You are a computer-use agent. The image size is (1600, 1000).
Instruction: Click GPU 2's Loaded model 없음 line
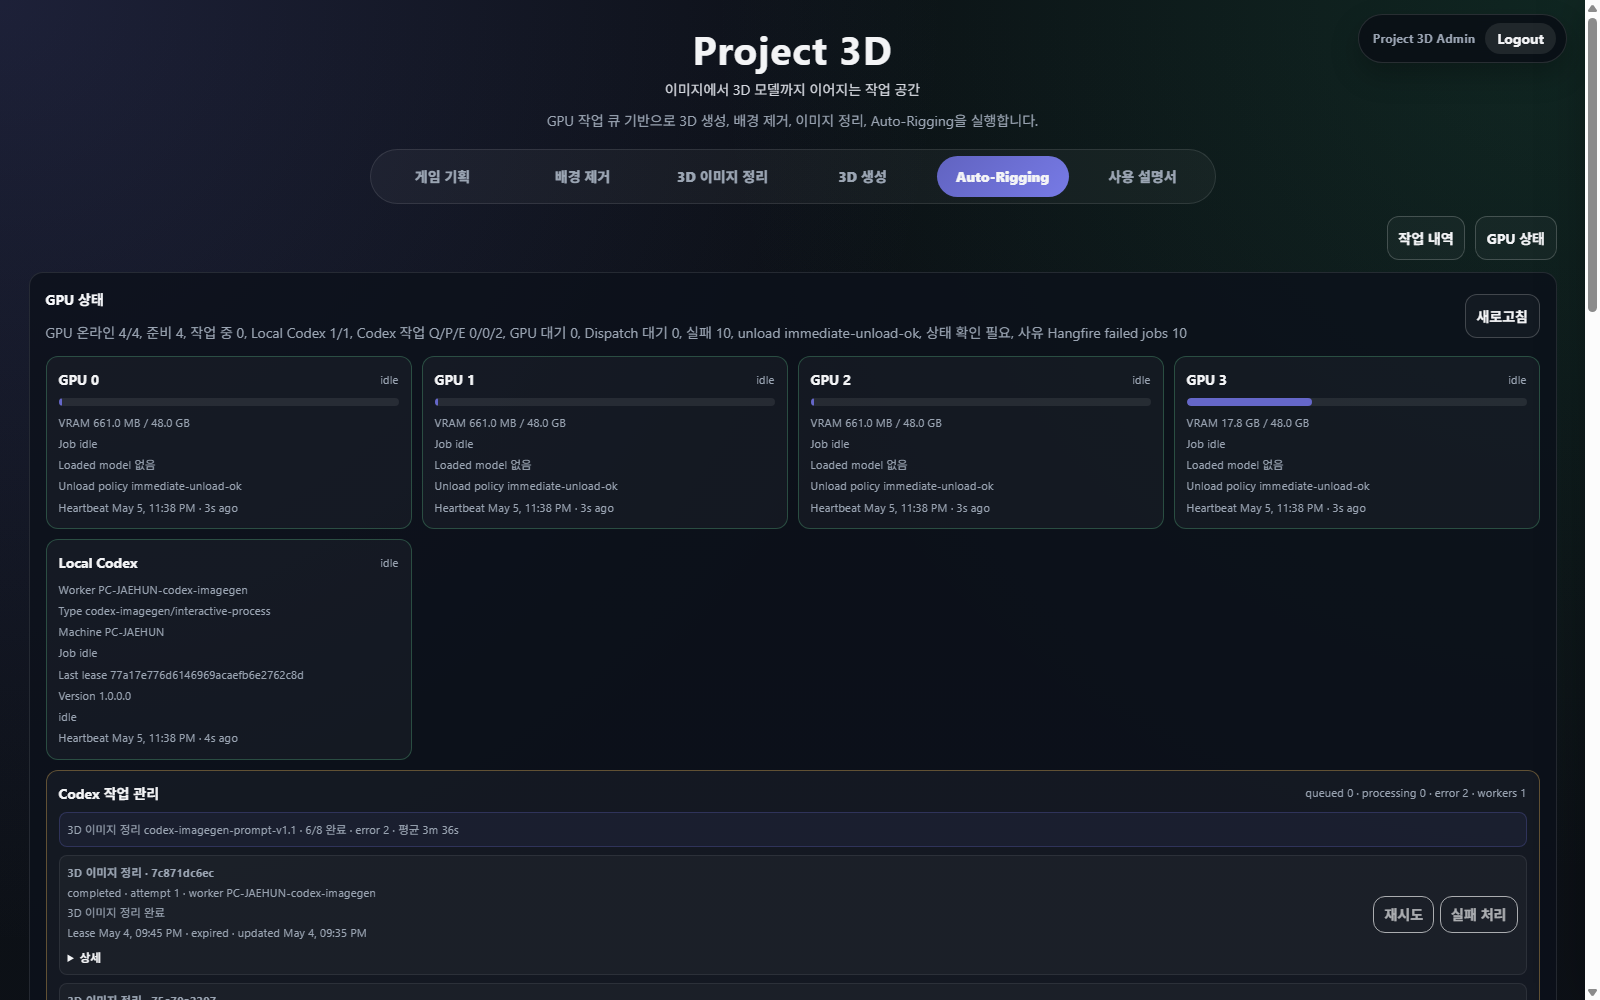858,465
